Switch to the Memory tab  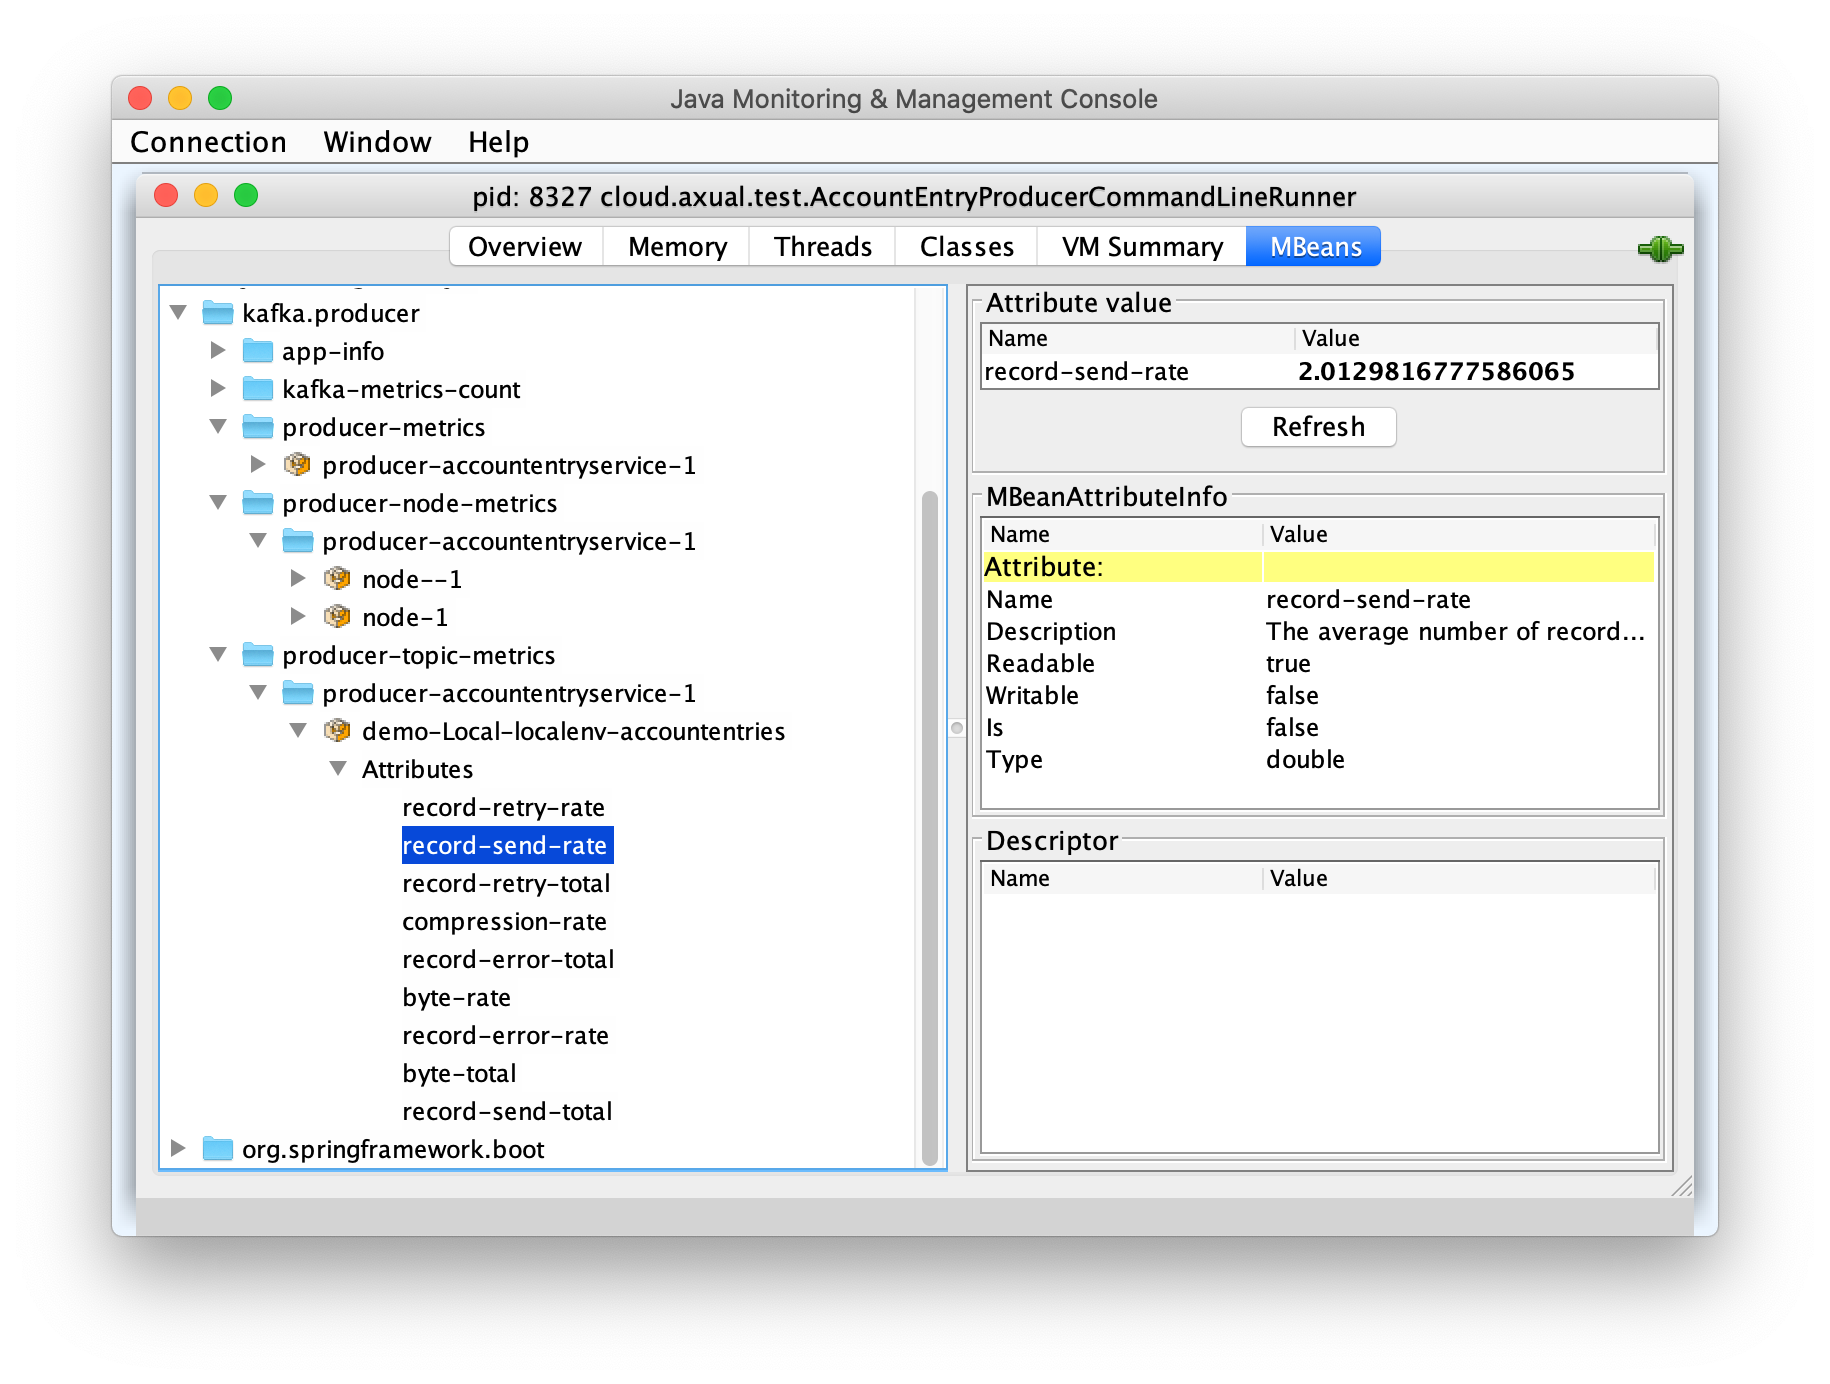(x=676, y=246)
